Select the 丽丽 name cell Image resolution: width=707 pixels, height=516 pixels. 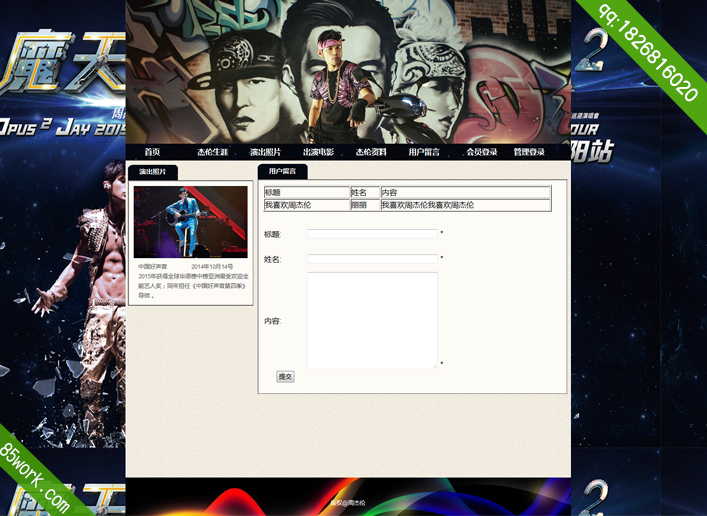click(x=365, y=205)
